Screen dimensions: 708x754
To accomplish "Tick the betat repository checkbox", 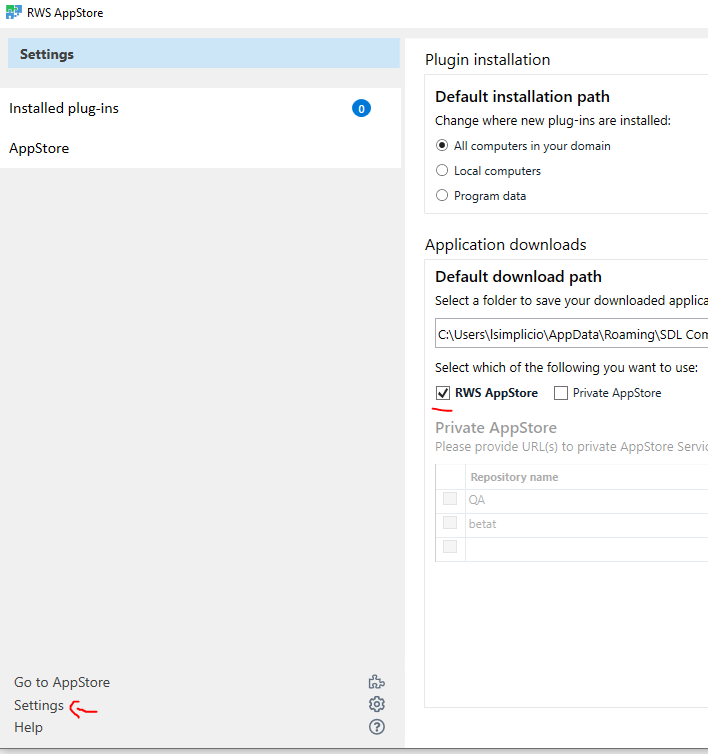I will pos(450,523).
